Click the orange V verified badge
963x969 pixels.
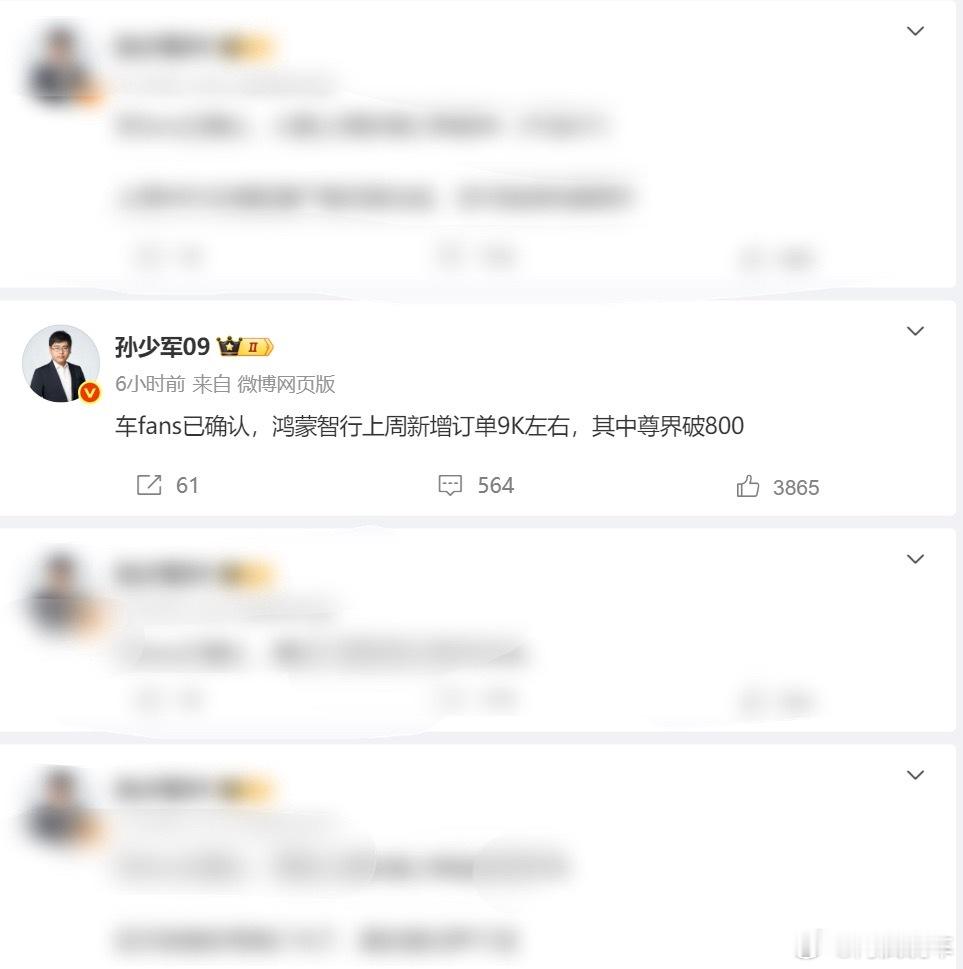pos(90,392)
